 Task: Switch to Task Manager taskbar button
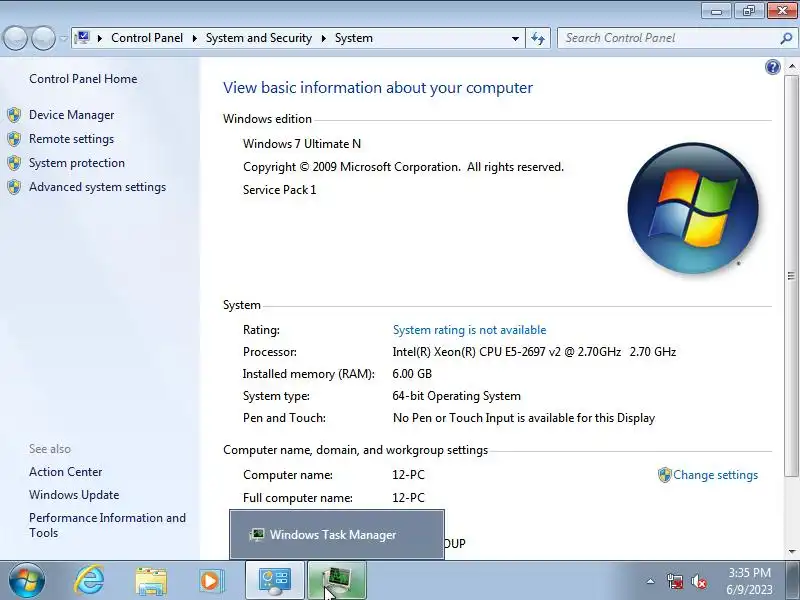(337, 581)
